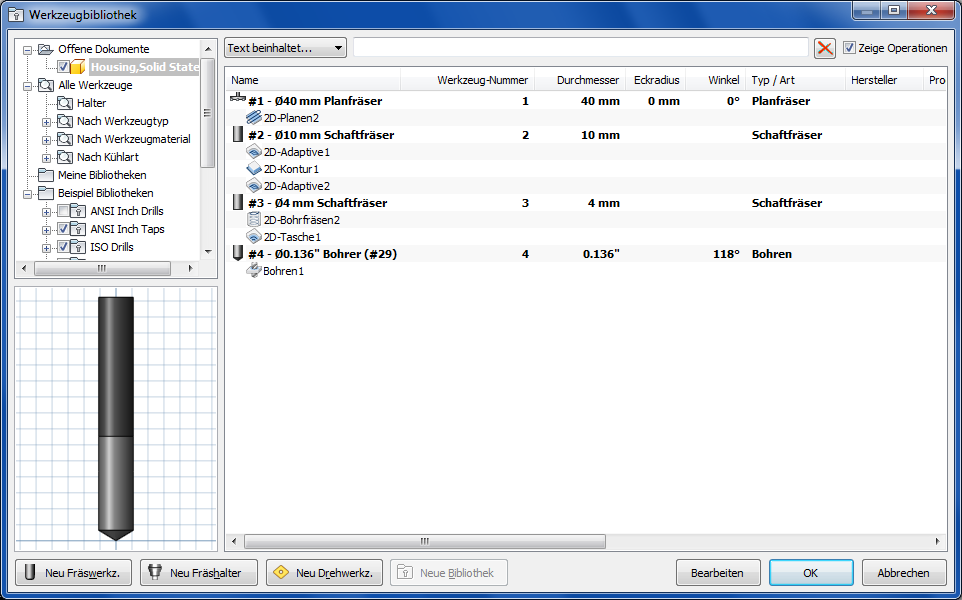Viewport: 962px width, 600px height.
Task: Click the Neu Drehwerkz. button
Action: click(325, 572)
